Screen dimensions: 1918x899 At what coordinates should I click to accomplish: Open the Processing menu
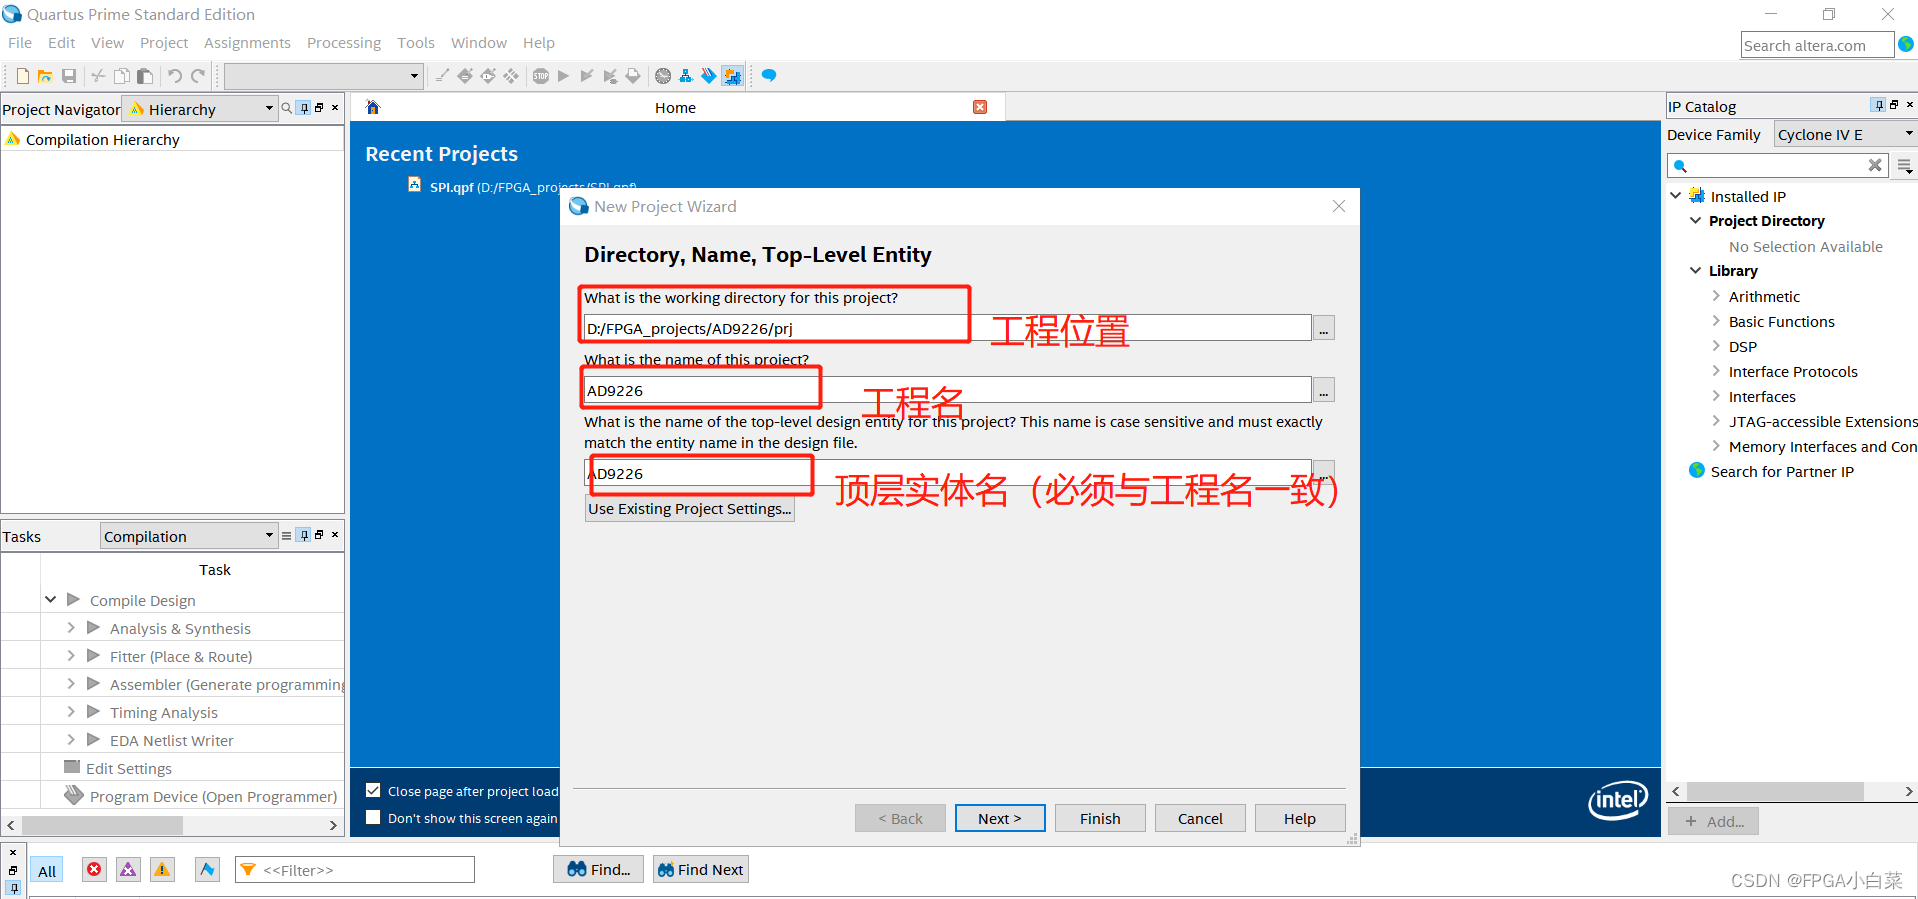[344, 42]
